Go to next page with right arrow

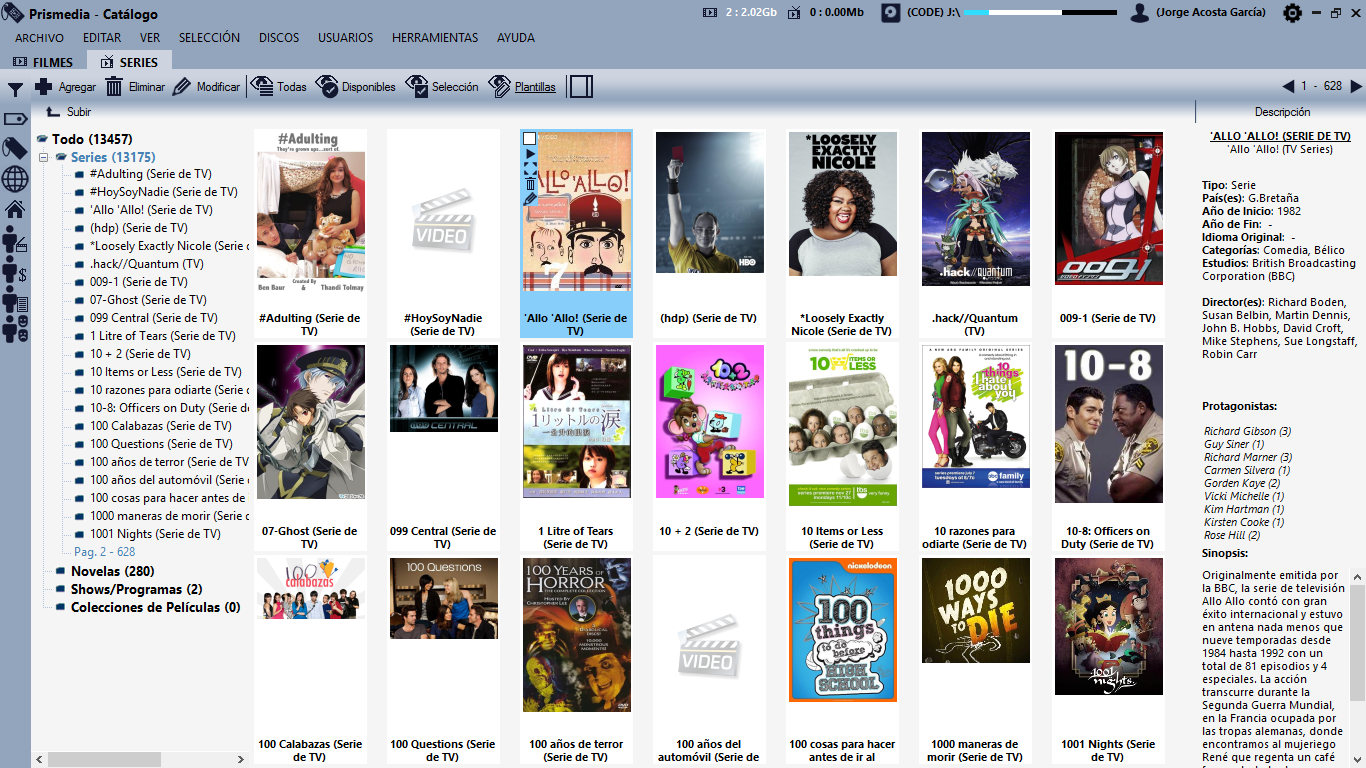click(1356, 87)
